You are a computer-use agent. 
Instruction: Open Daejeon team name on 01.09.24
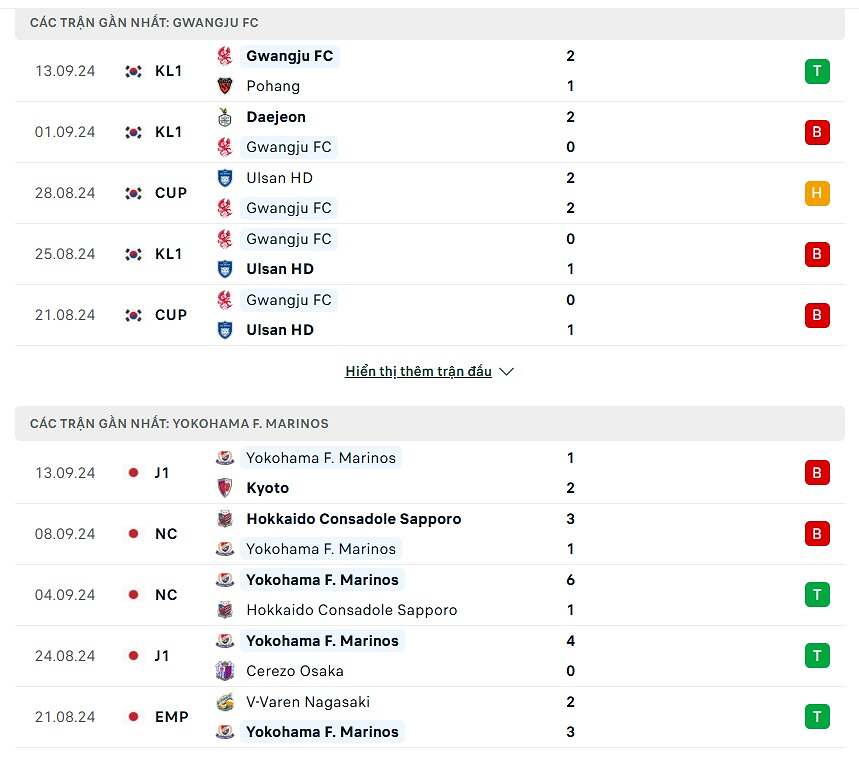(276, 117)
